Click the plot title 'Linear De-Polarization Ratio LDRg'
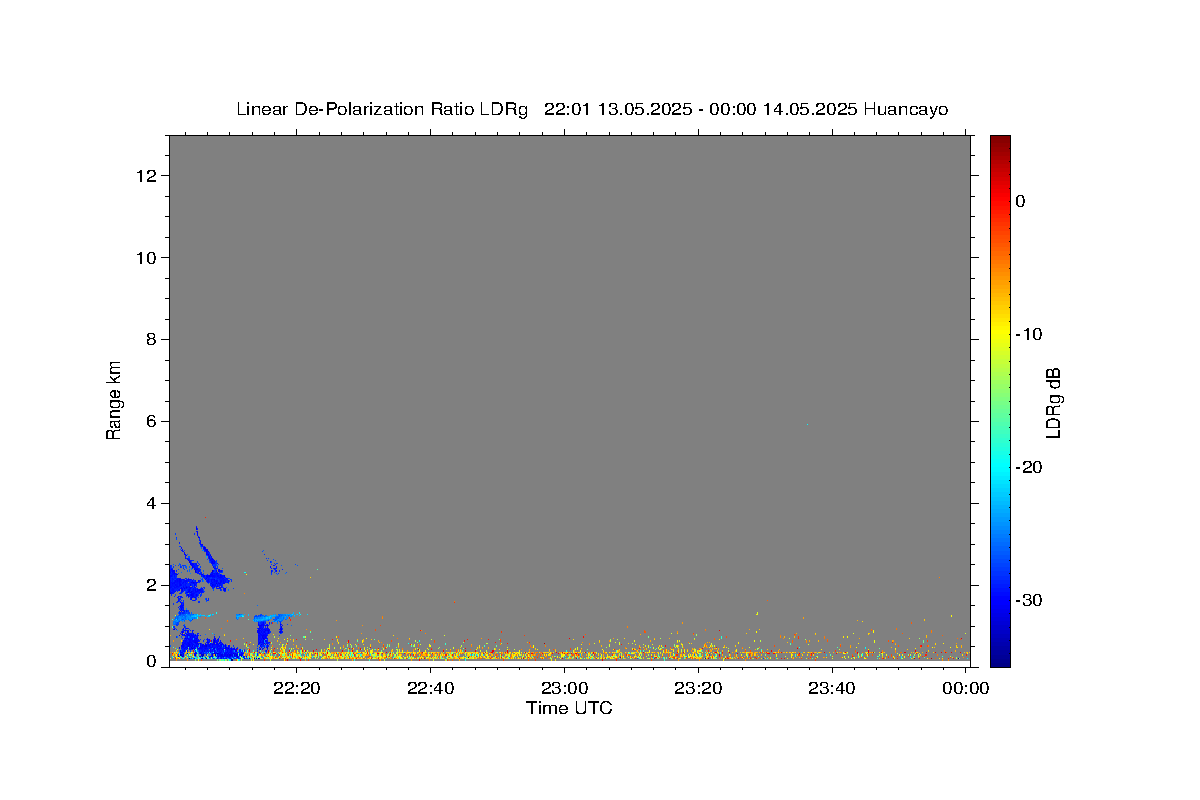 click(381, 109)
